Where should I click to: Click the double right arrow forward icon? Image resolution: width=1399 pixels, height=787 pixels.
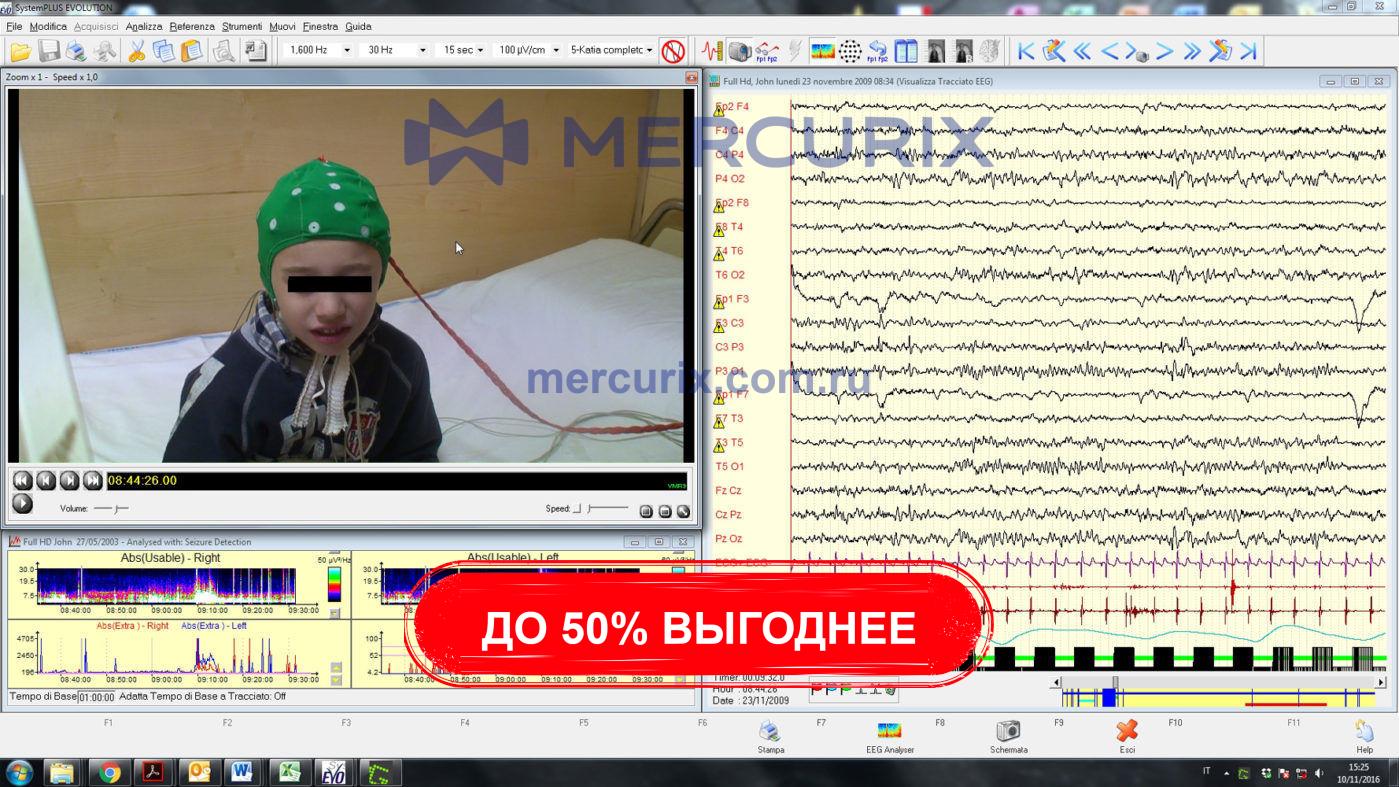(1192, 51)
